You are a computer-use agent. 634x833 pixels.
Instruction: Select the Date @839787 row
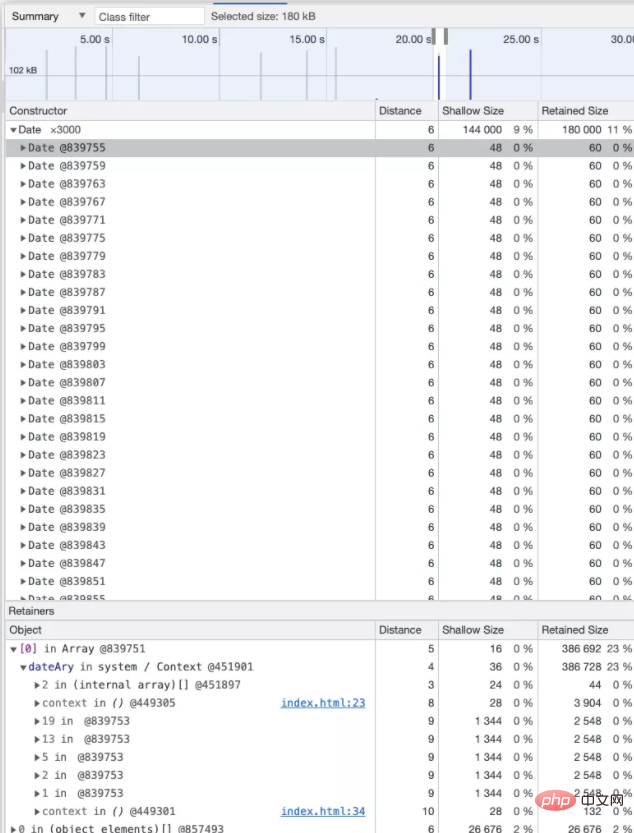click(x=319, y=292)
